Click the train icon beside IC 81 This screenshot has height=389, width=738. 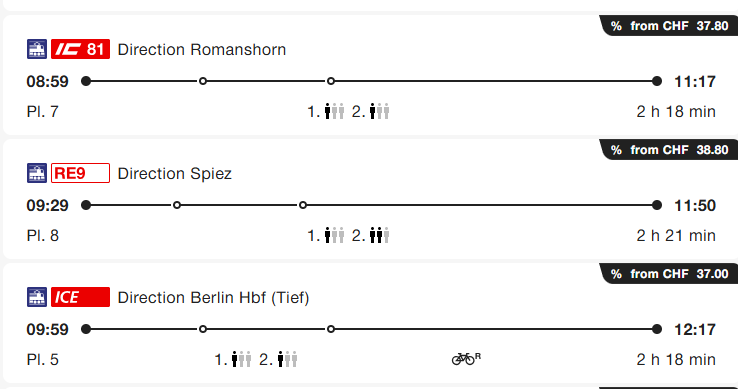pyautogui.click(x=37, y=49)
